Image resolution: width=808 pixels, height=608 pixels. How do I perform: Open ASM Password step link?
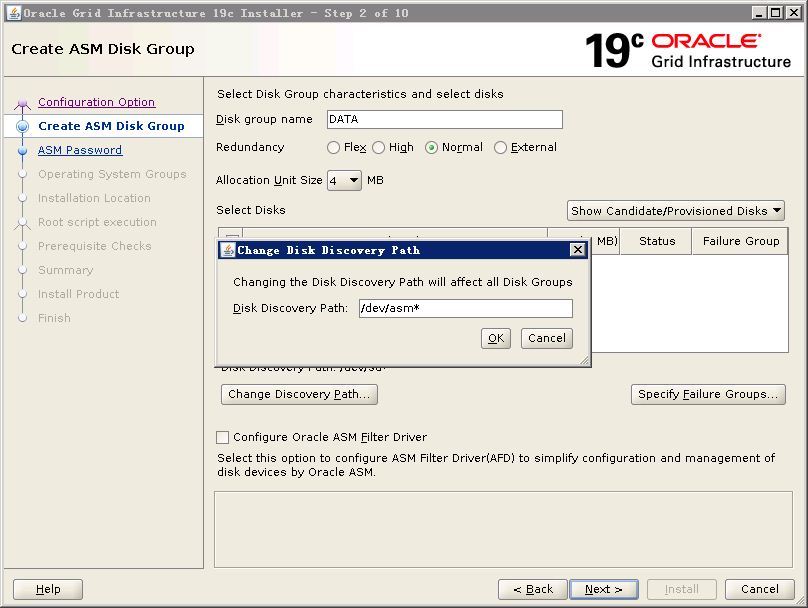click(x=80, y=150)
